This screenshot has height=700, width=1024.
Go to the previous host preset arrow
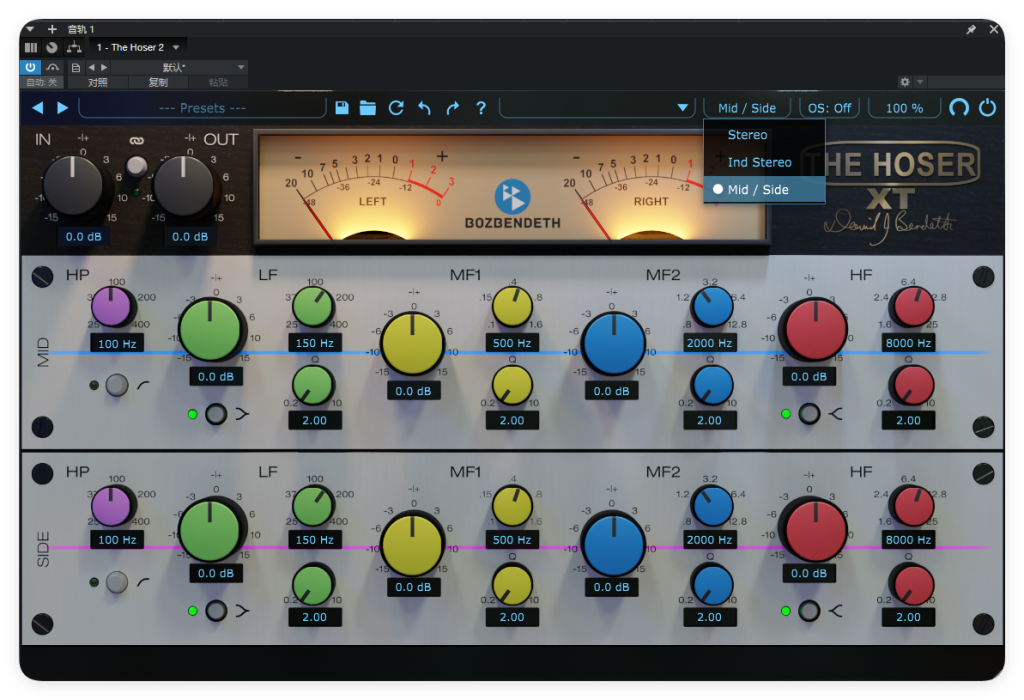91,67
